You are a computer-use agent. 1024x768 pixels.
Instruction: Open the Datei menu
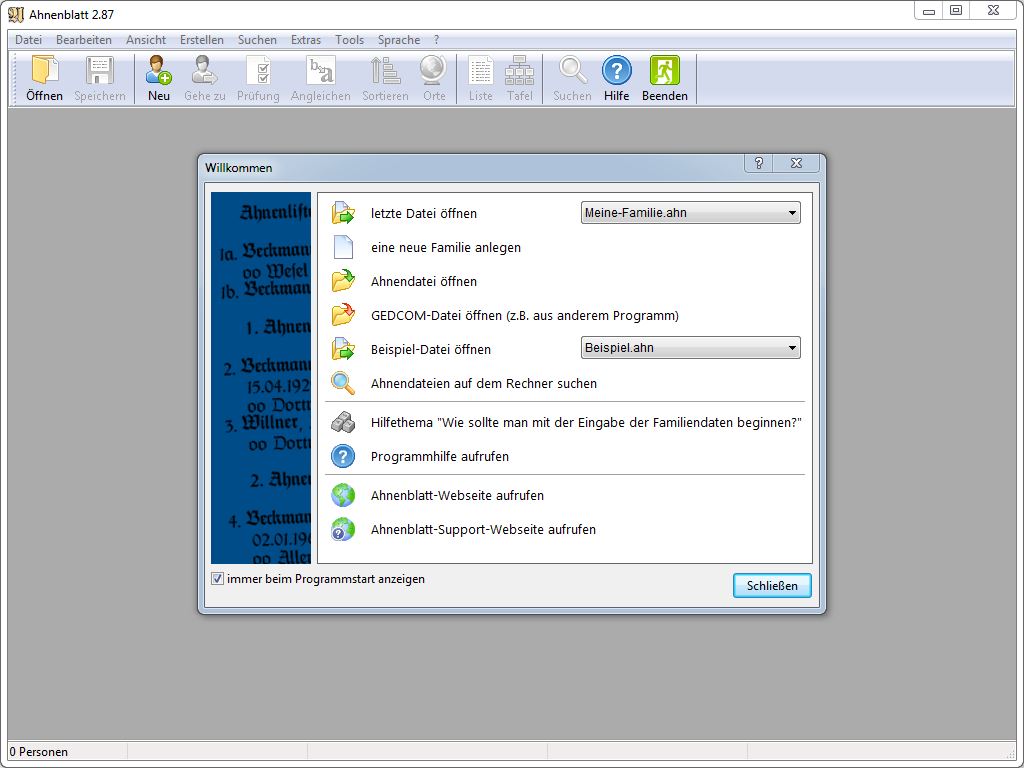tap(28, 40)
